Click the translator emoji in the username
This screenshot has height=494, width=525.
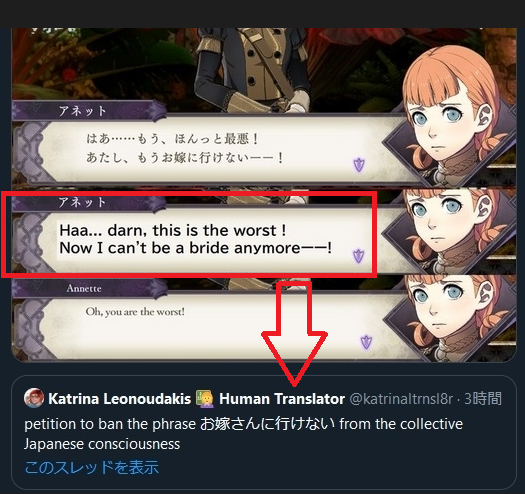point(205,399)
